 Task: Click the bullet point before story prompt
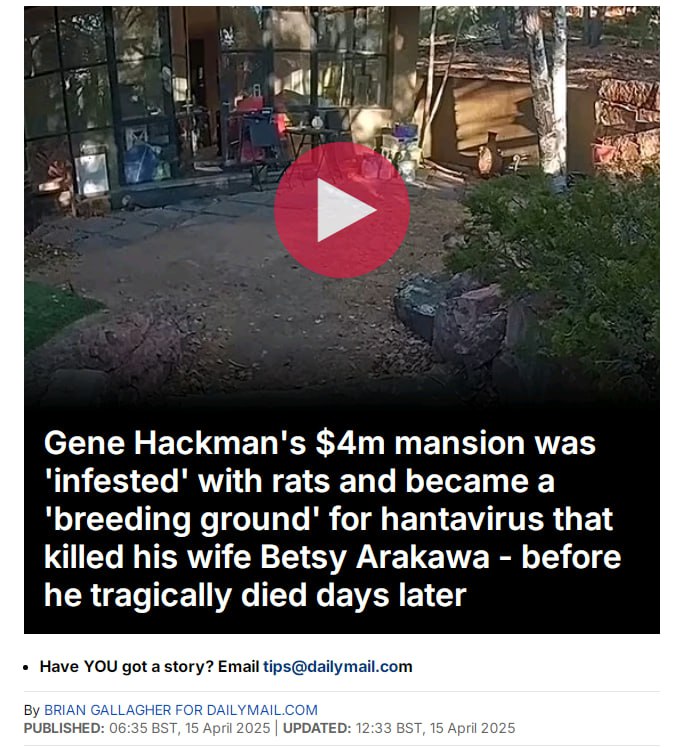click(x=26, y=667)
